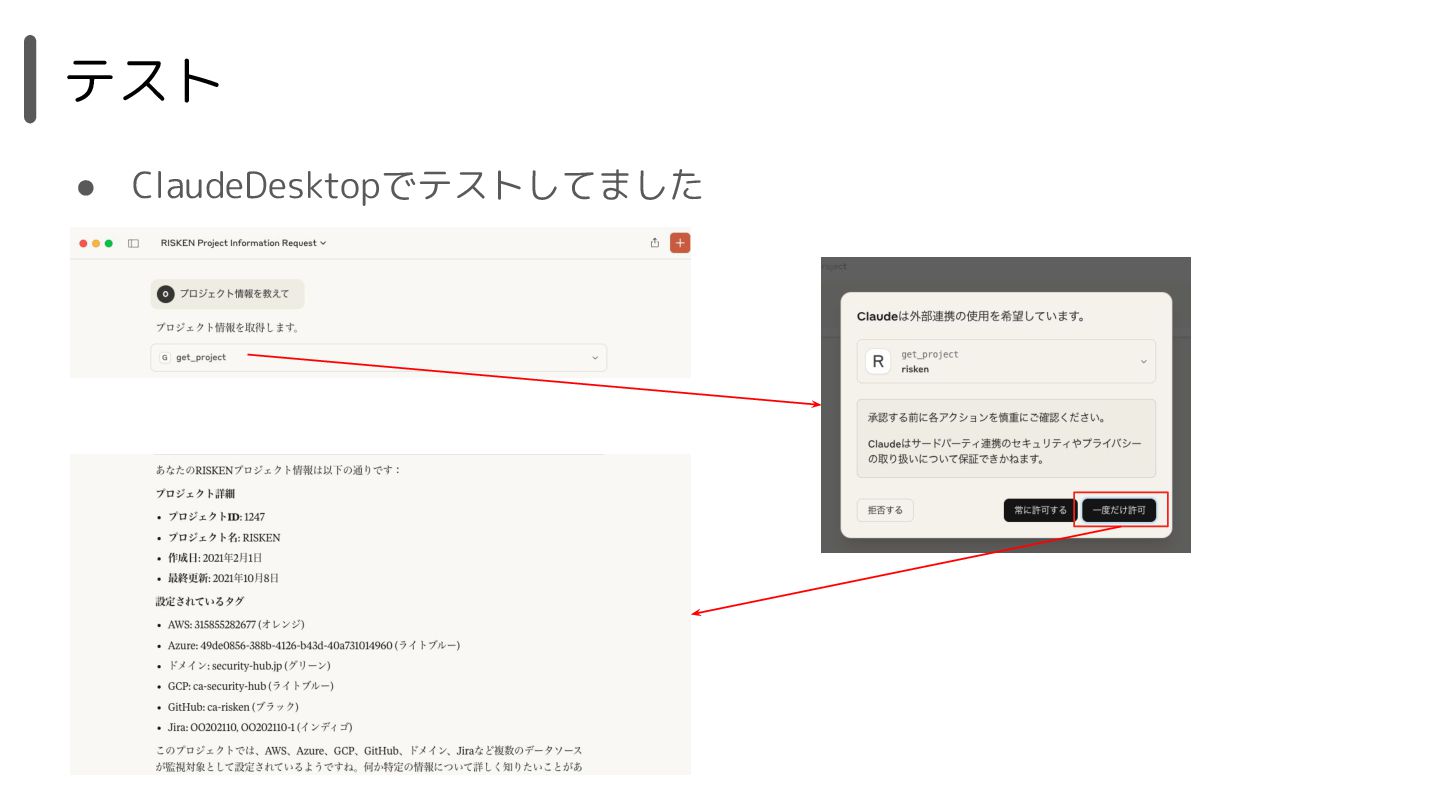The height and width of the screenshot is (810, 1440).
Task: Click the R risken icon in dialog
Action: [x=878, y=361]
